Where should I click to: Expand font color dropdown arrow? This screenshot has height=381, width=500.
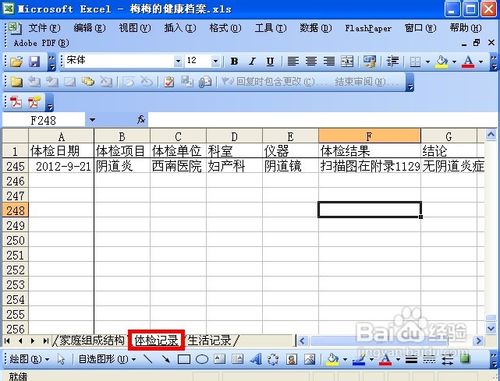(x=481, y=62)
